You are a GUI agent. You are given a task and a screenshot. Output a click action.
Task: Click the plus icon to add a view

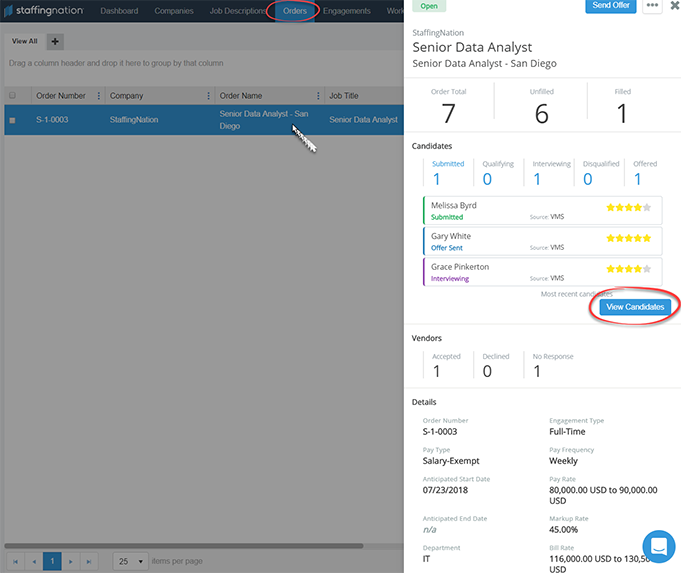click(x=54, y=41)
